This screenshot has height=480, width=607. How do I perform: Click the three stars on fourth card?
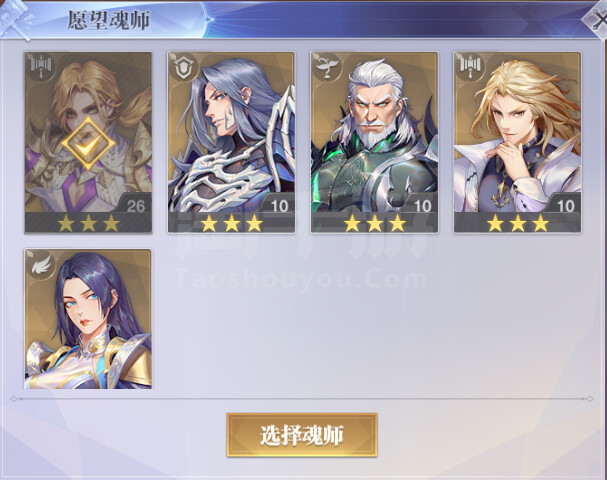[518, 223]
